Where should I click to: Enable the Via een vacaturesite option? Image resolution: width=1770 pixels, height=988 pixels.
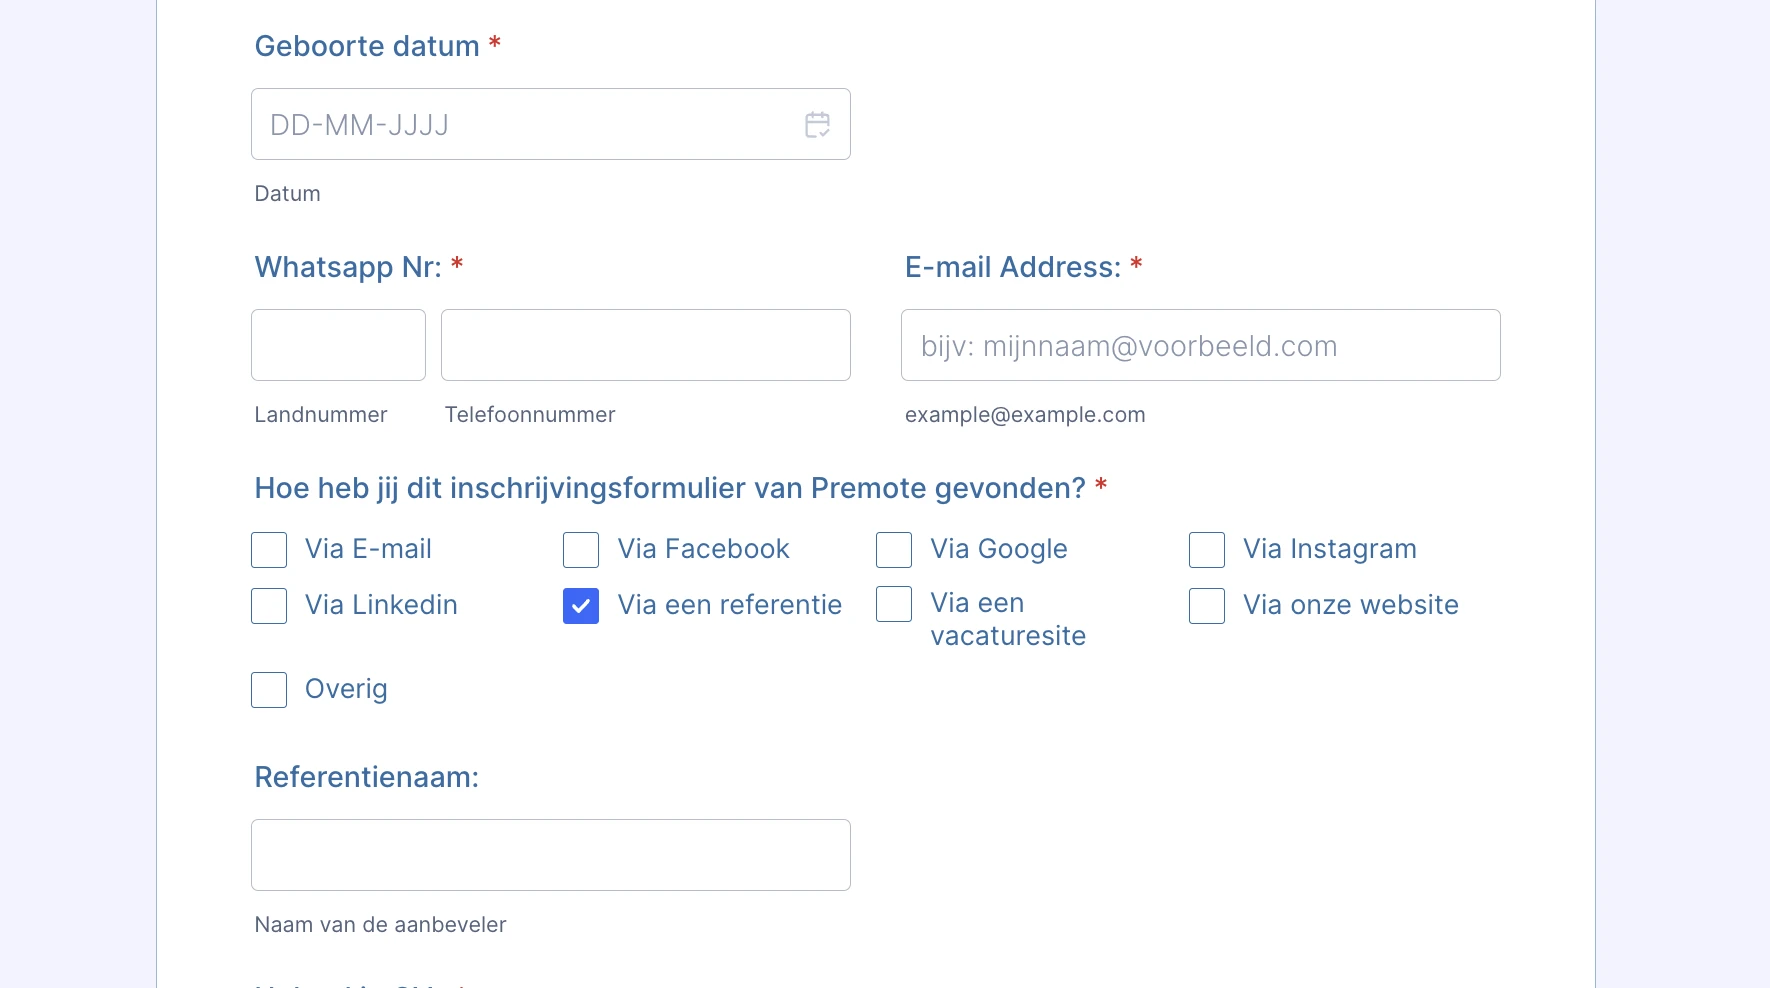(x=893, y=605)
